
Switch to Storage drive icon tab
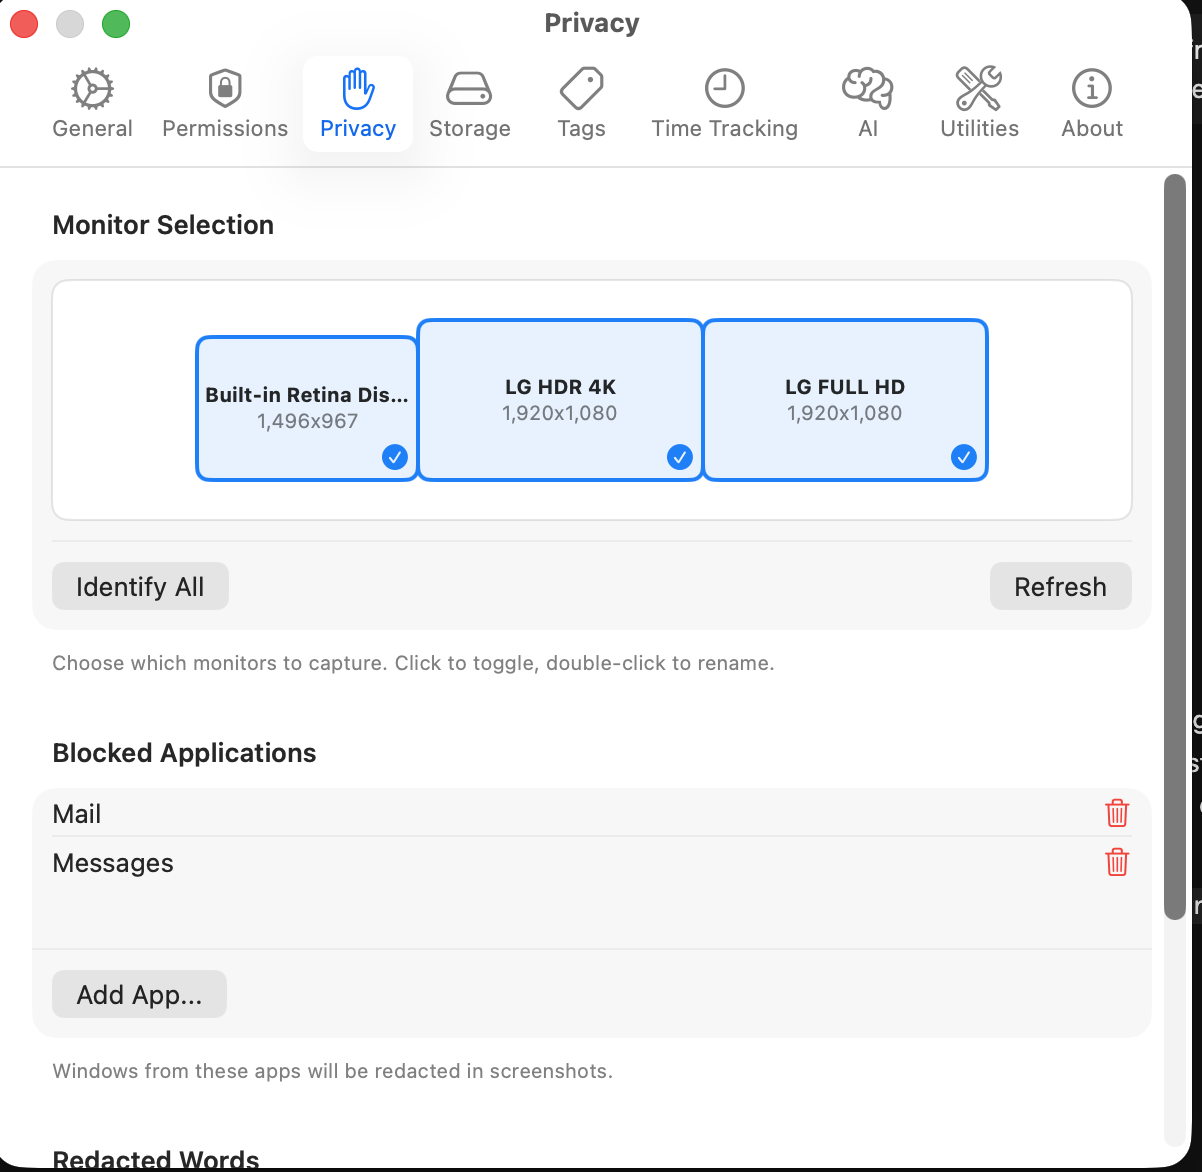tap(469, 89)
